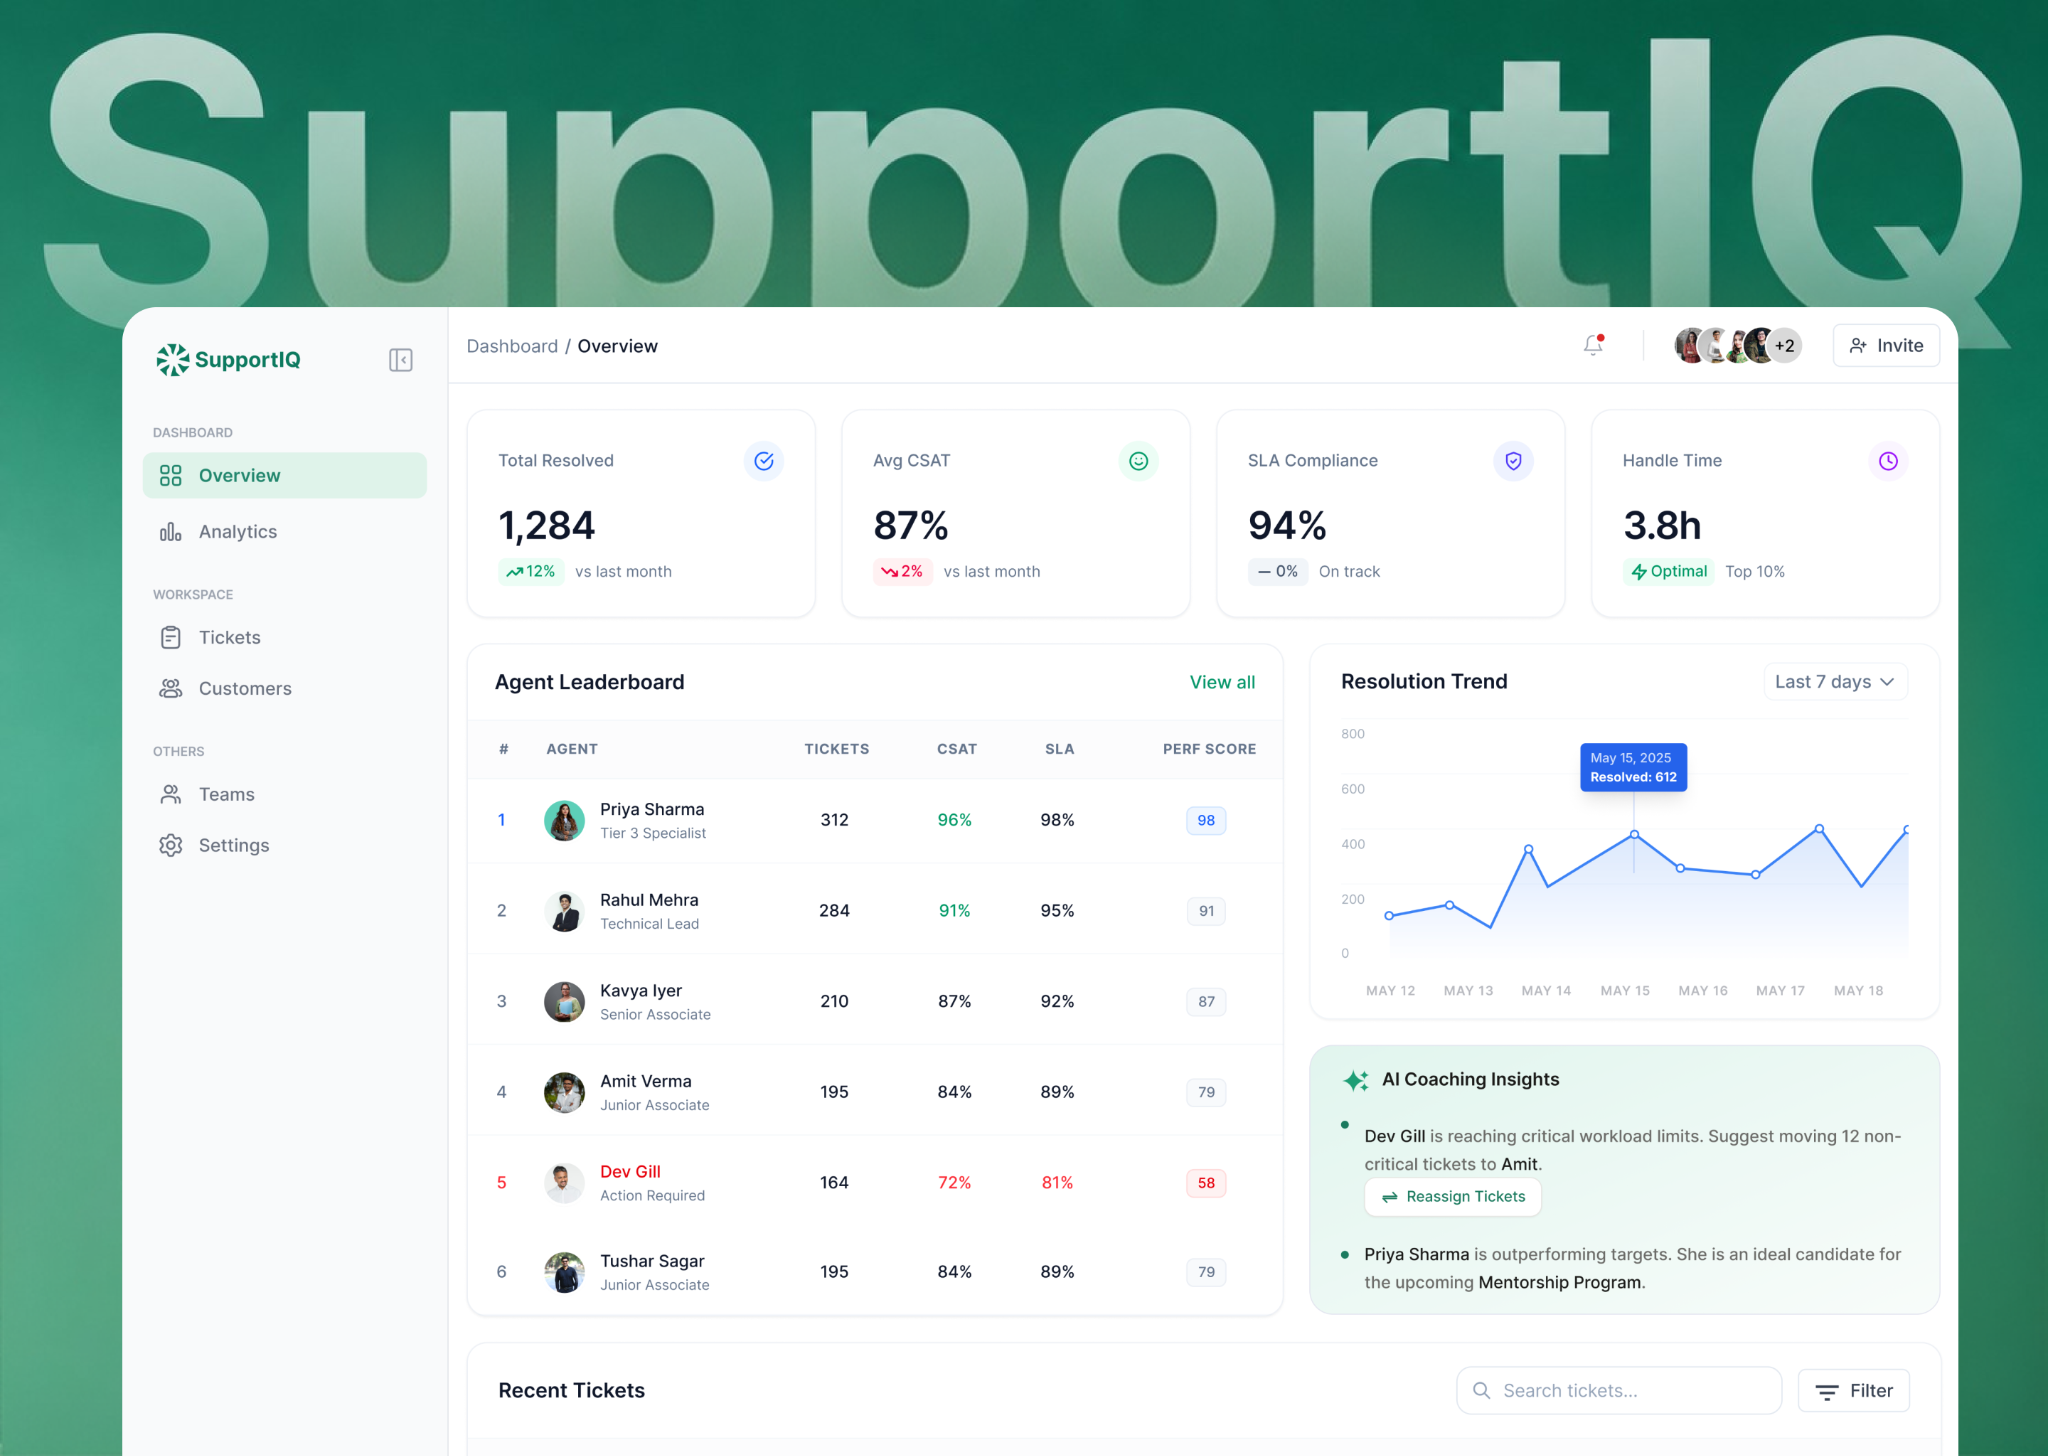This screenshot has height=1456, width=2048.
Task: Sort by the TICKETS column header
Action: click(x=837, y=749)
